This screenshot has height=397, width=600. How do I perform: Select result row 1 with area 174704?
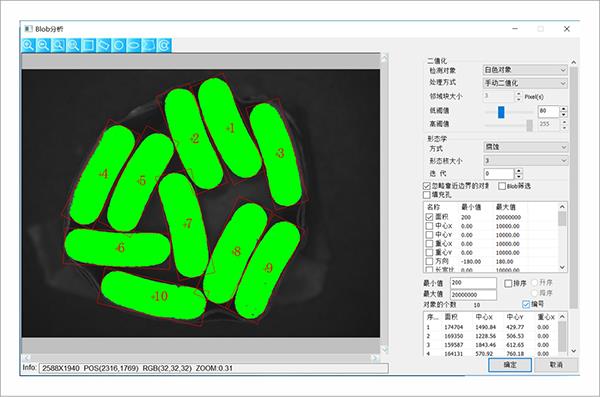(491, 327)
